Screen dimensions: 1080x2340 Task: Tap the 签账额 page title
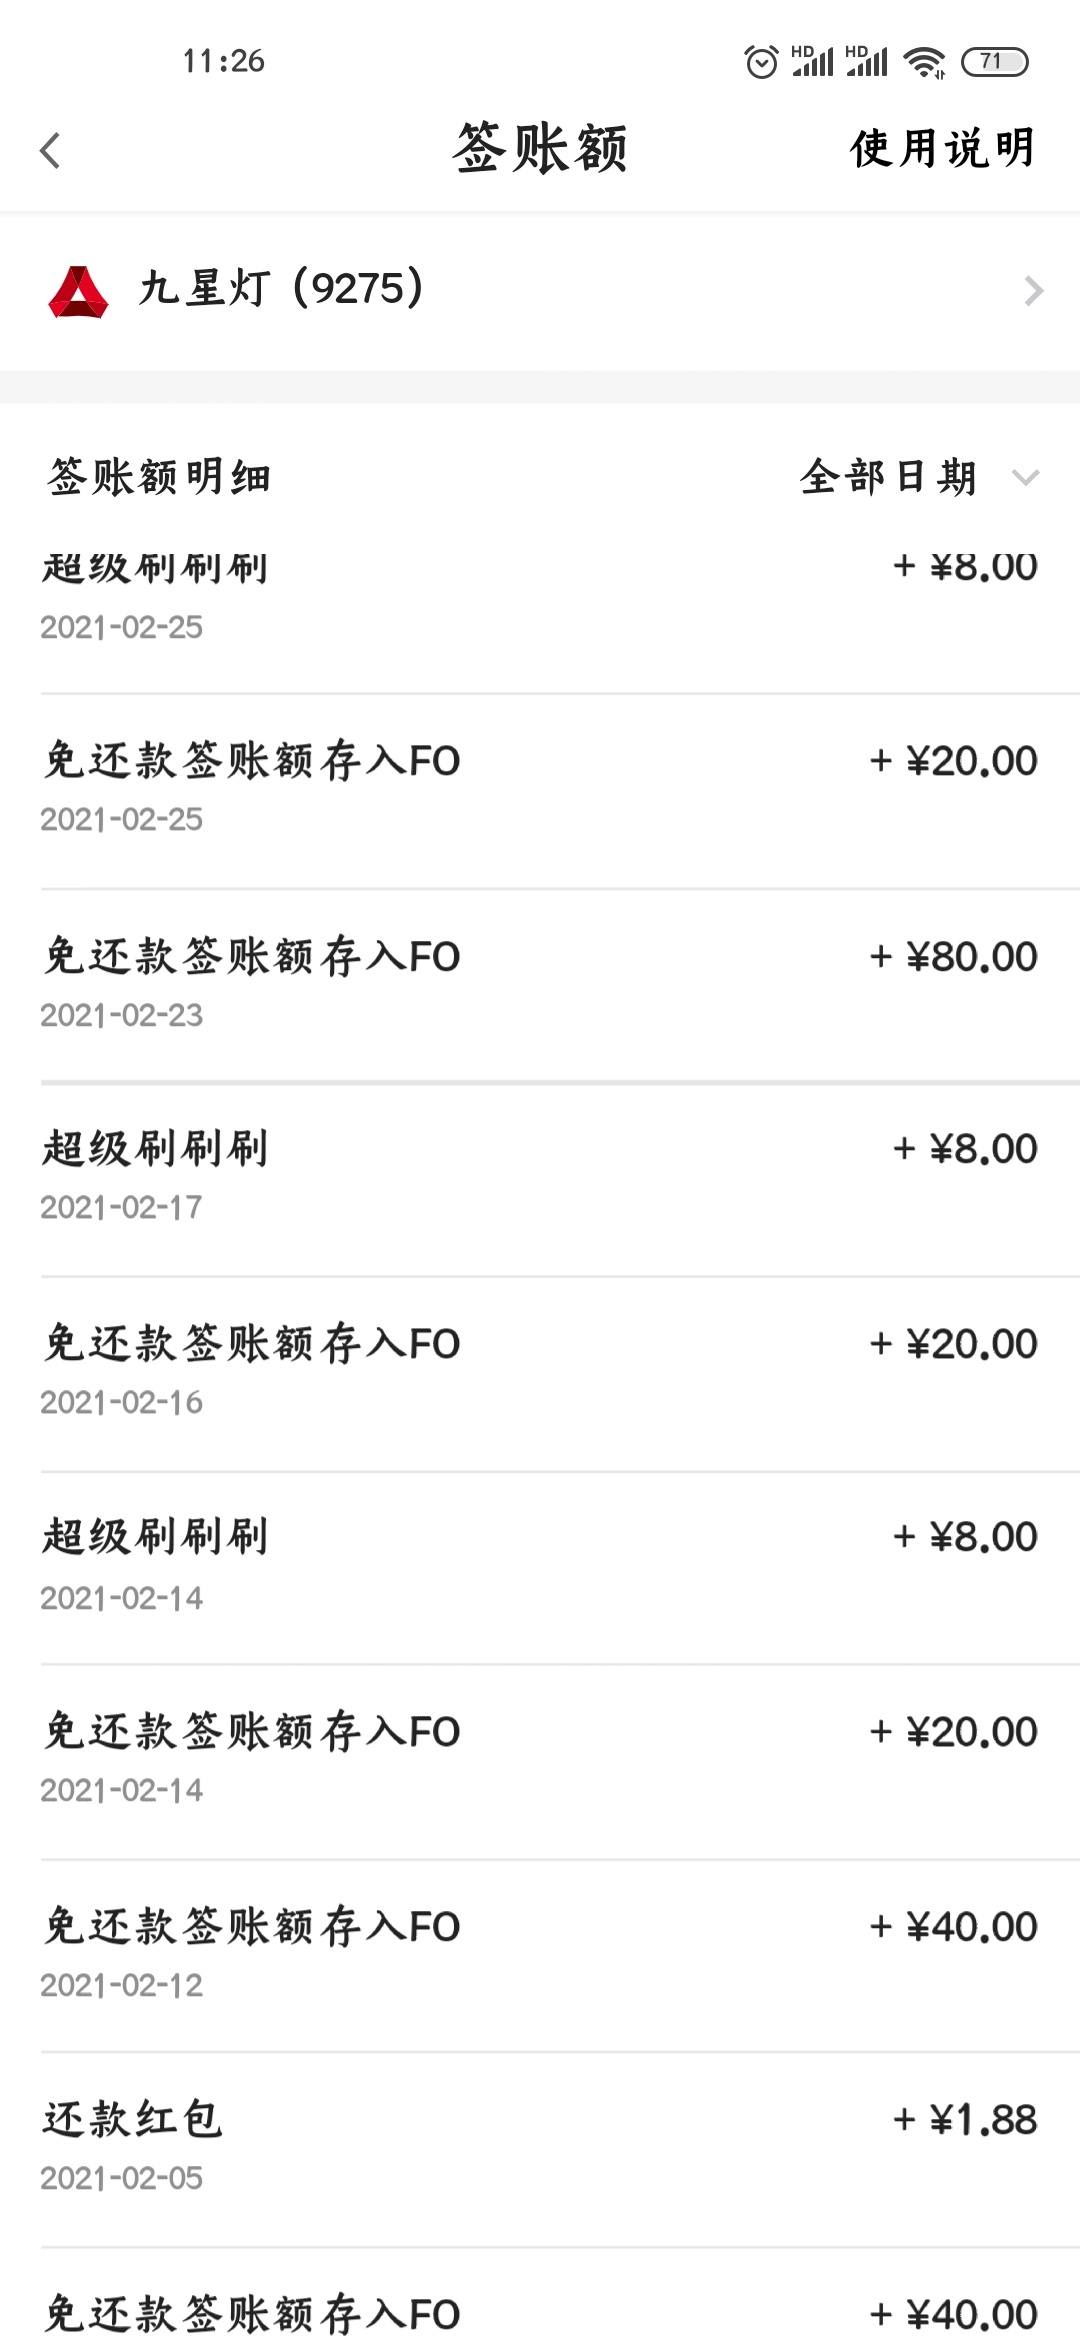[540, 148]
